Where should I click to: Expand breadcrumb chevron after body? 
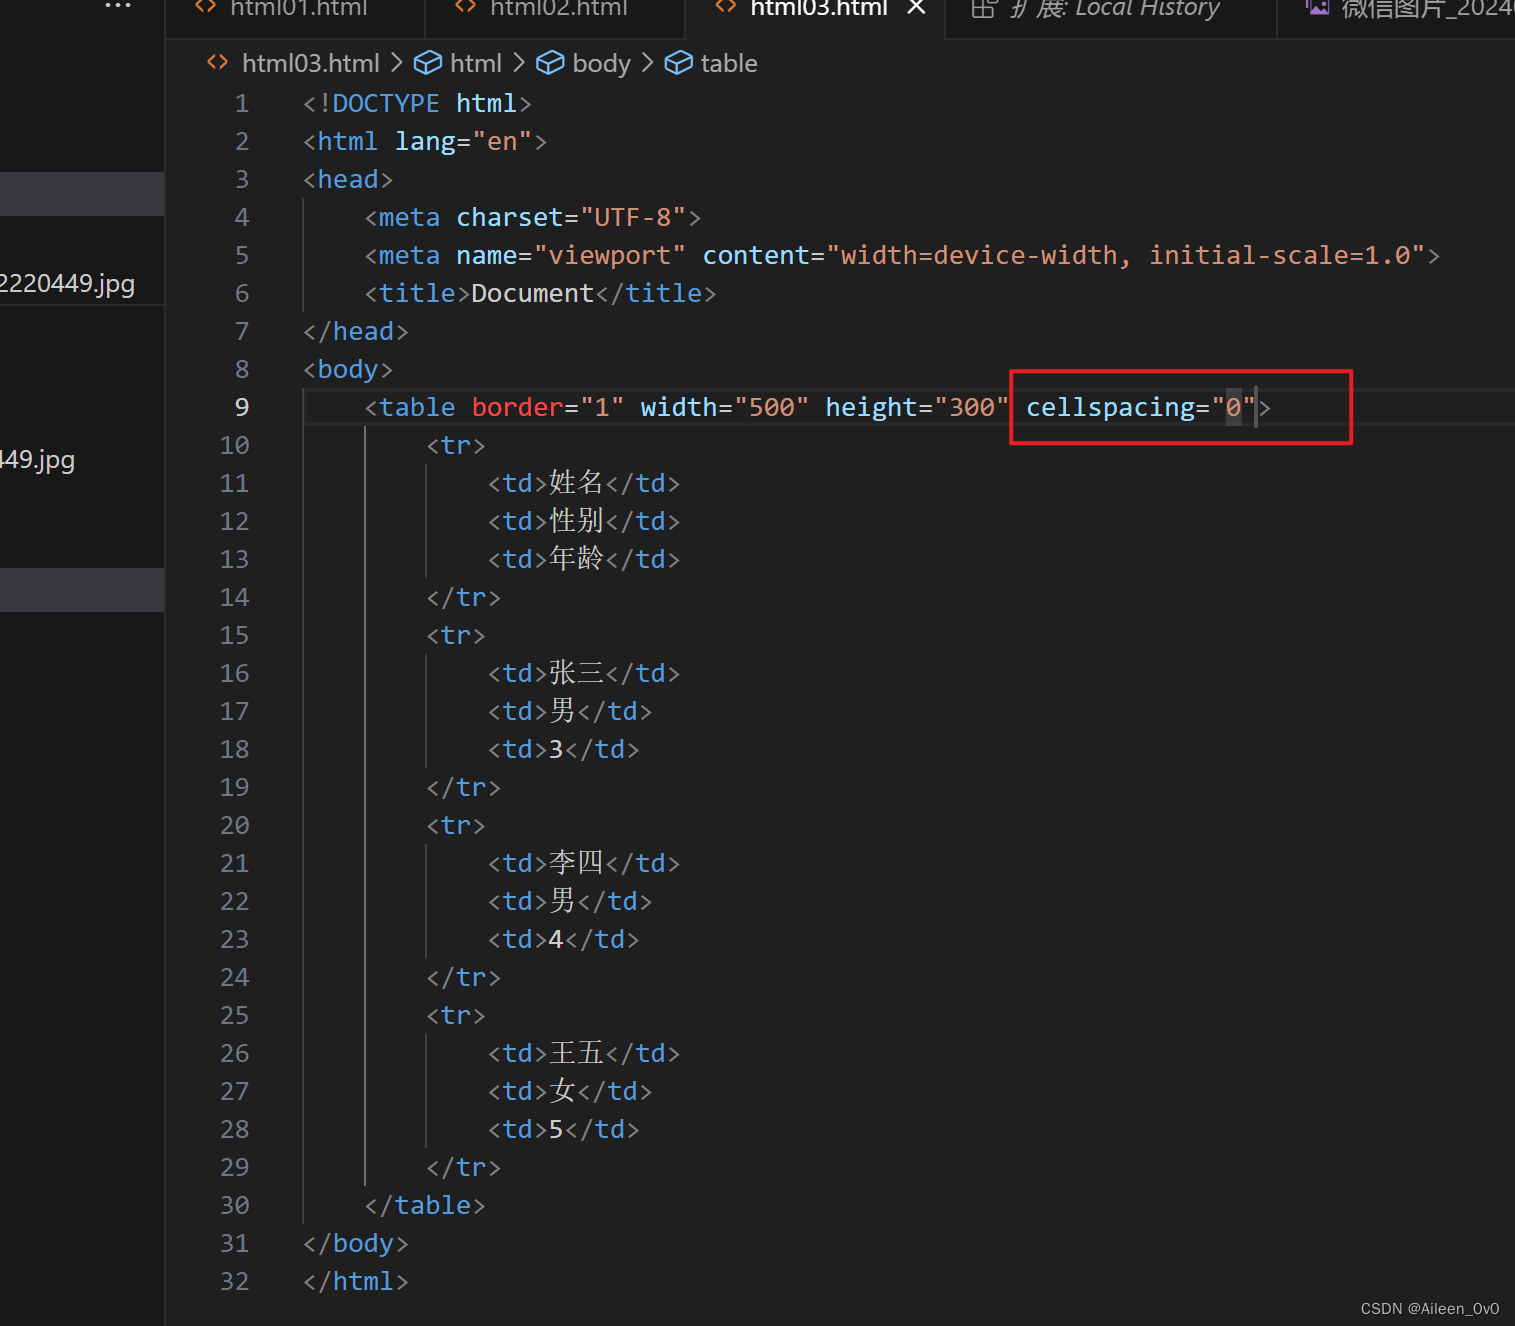(x=647, y=63)
